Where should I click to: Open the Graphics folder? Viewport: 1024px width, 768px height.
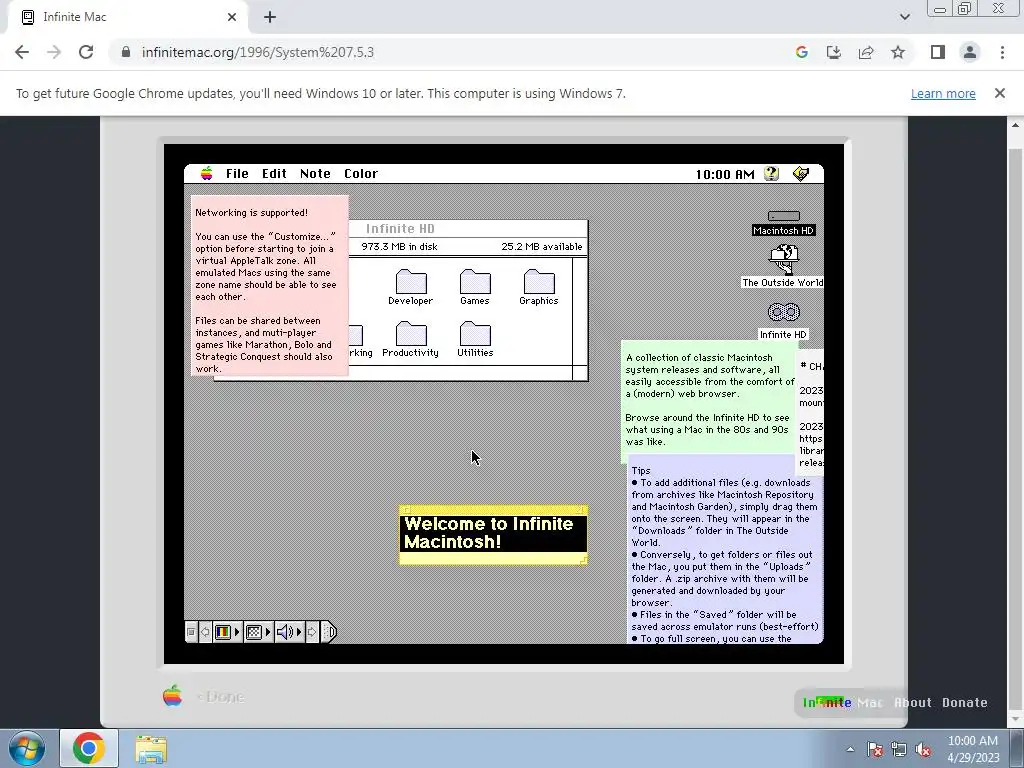(x=539, y=281)
